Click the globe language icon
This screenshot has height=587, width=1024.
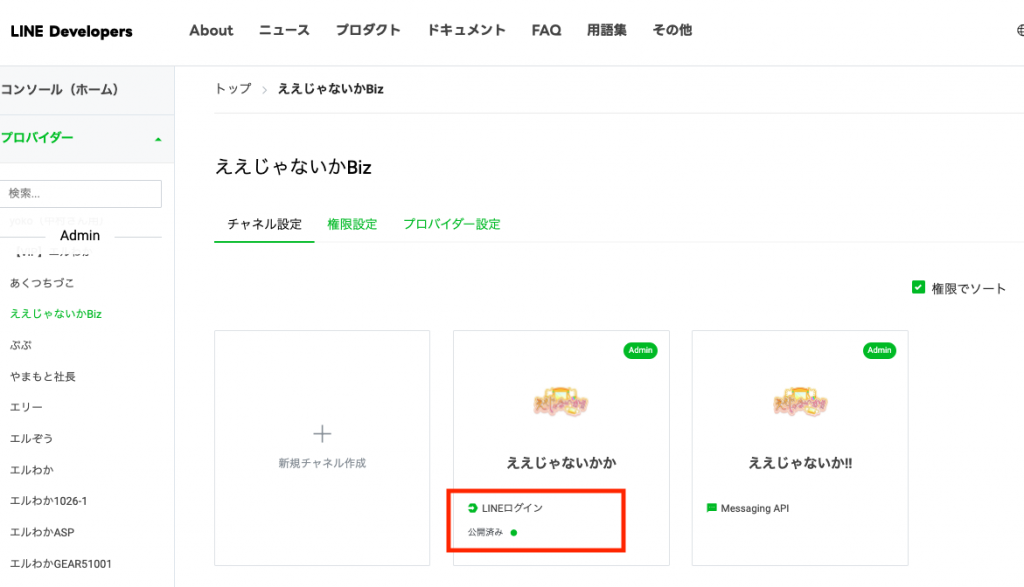[1021, 30]
